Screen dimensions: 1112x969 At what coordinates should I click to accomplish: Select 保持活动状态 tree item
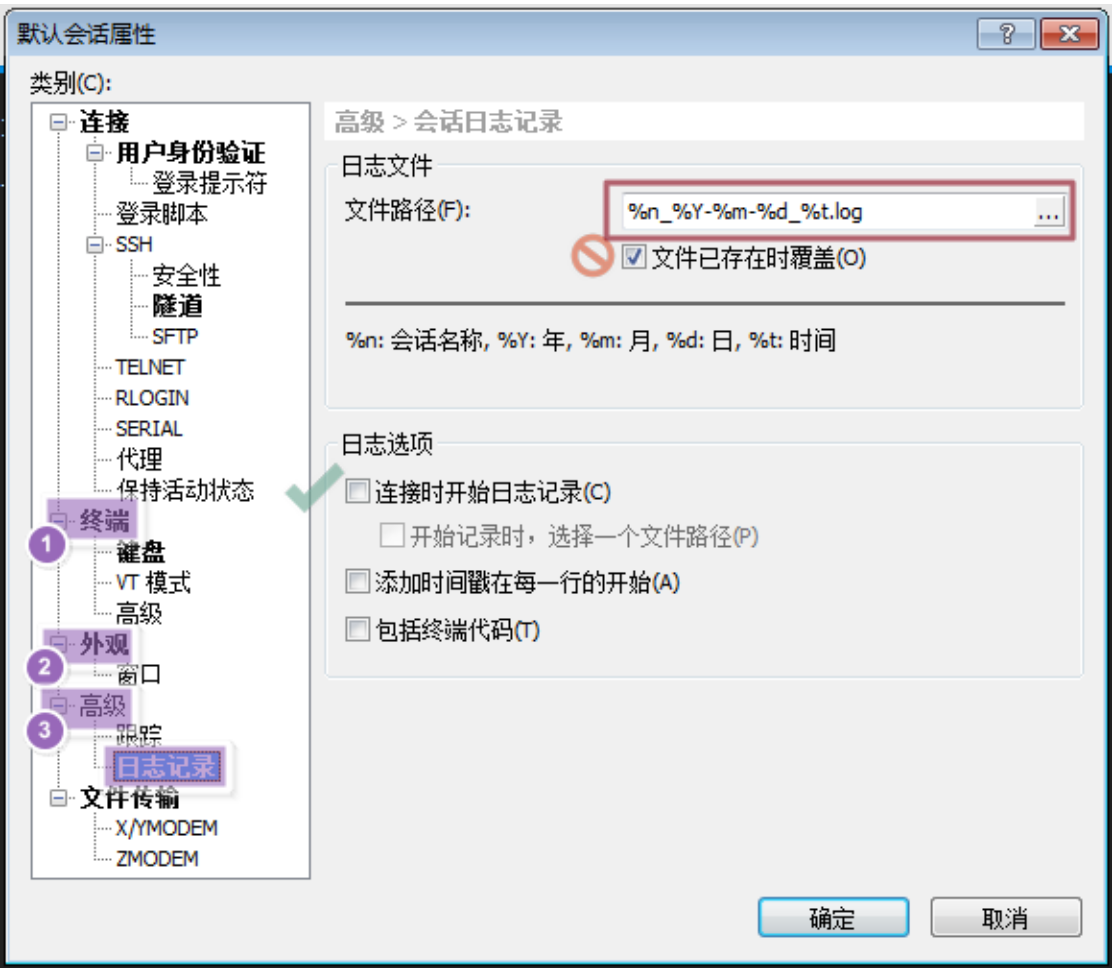(184, 490)
